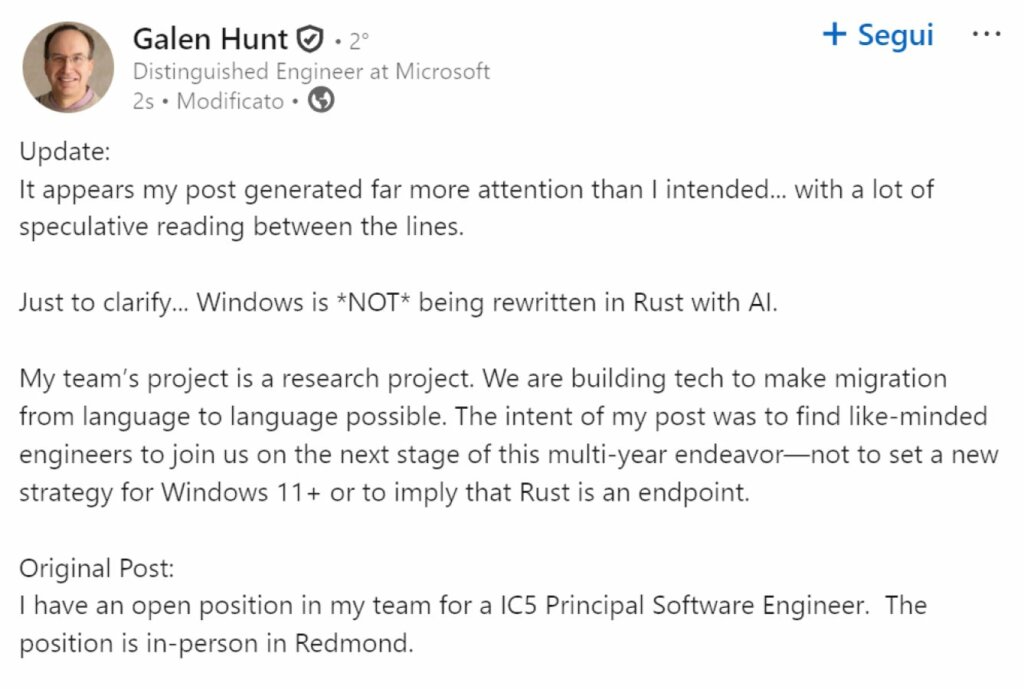Click the 2s post timestamp
This screenshot has height=689, width=1024.
143,101
